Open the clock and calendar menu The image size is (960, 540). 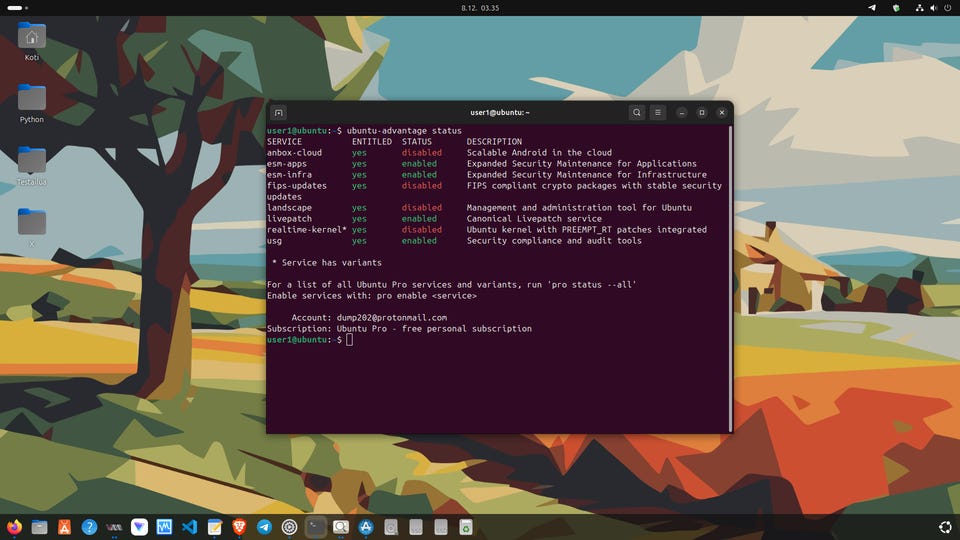(480, 7)
